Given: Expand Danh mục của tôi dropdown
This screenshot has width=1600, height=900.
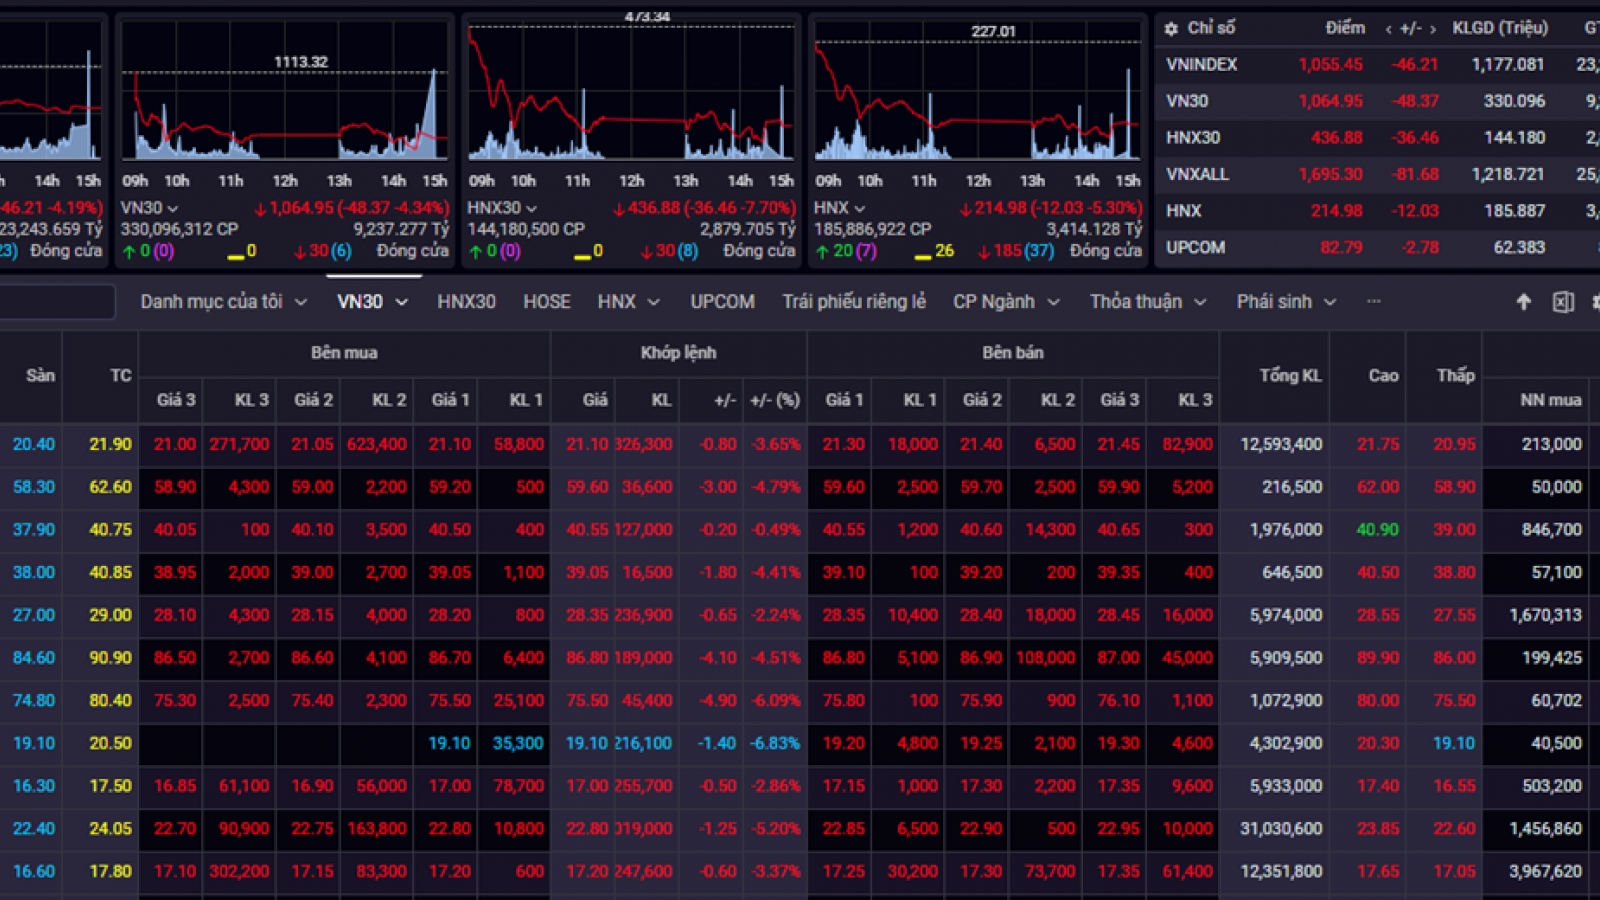Looking at the screenshot, I should (301, 302).
